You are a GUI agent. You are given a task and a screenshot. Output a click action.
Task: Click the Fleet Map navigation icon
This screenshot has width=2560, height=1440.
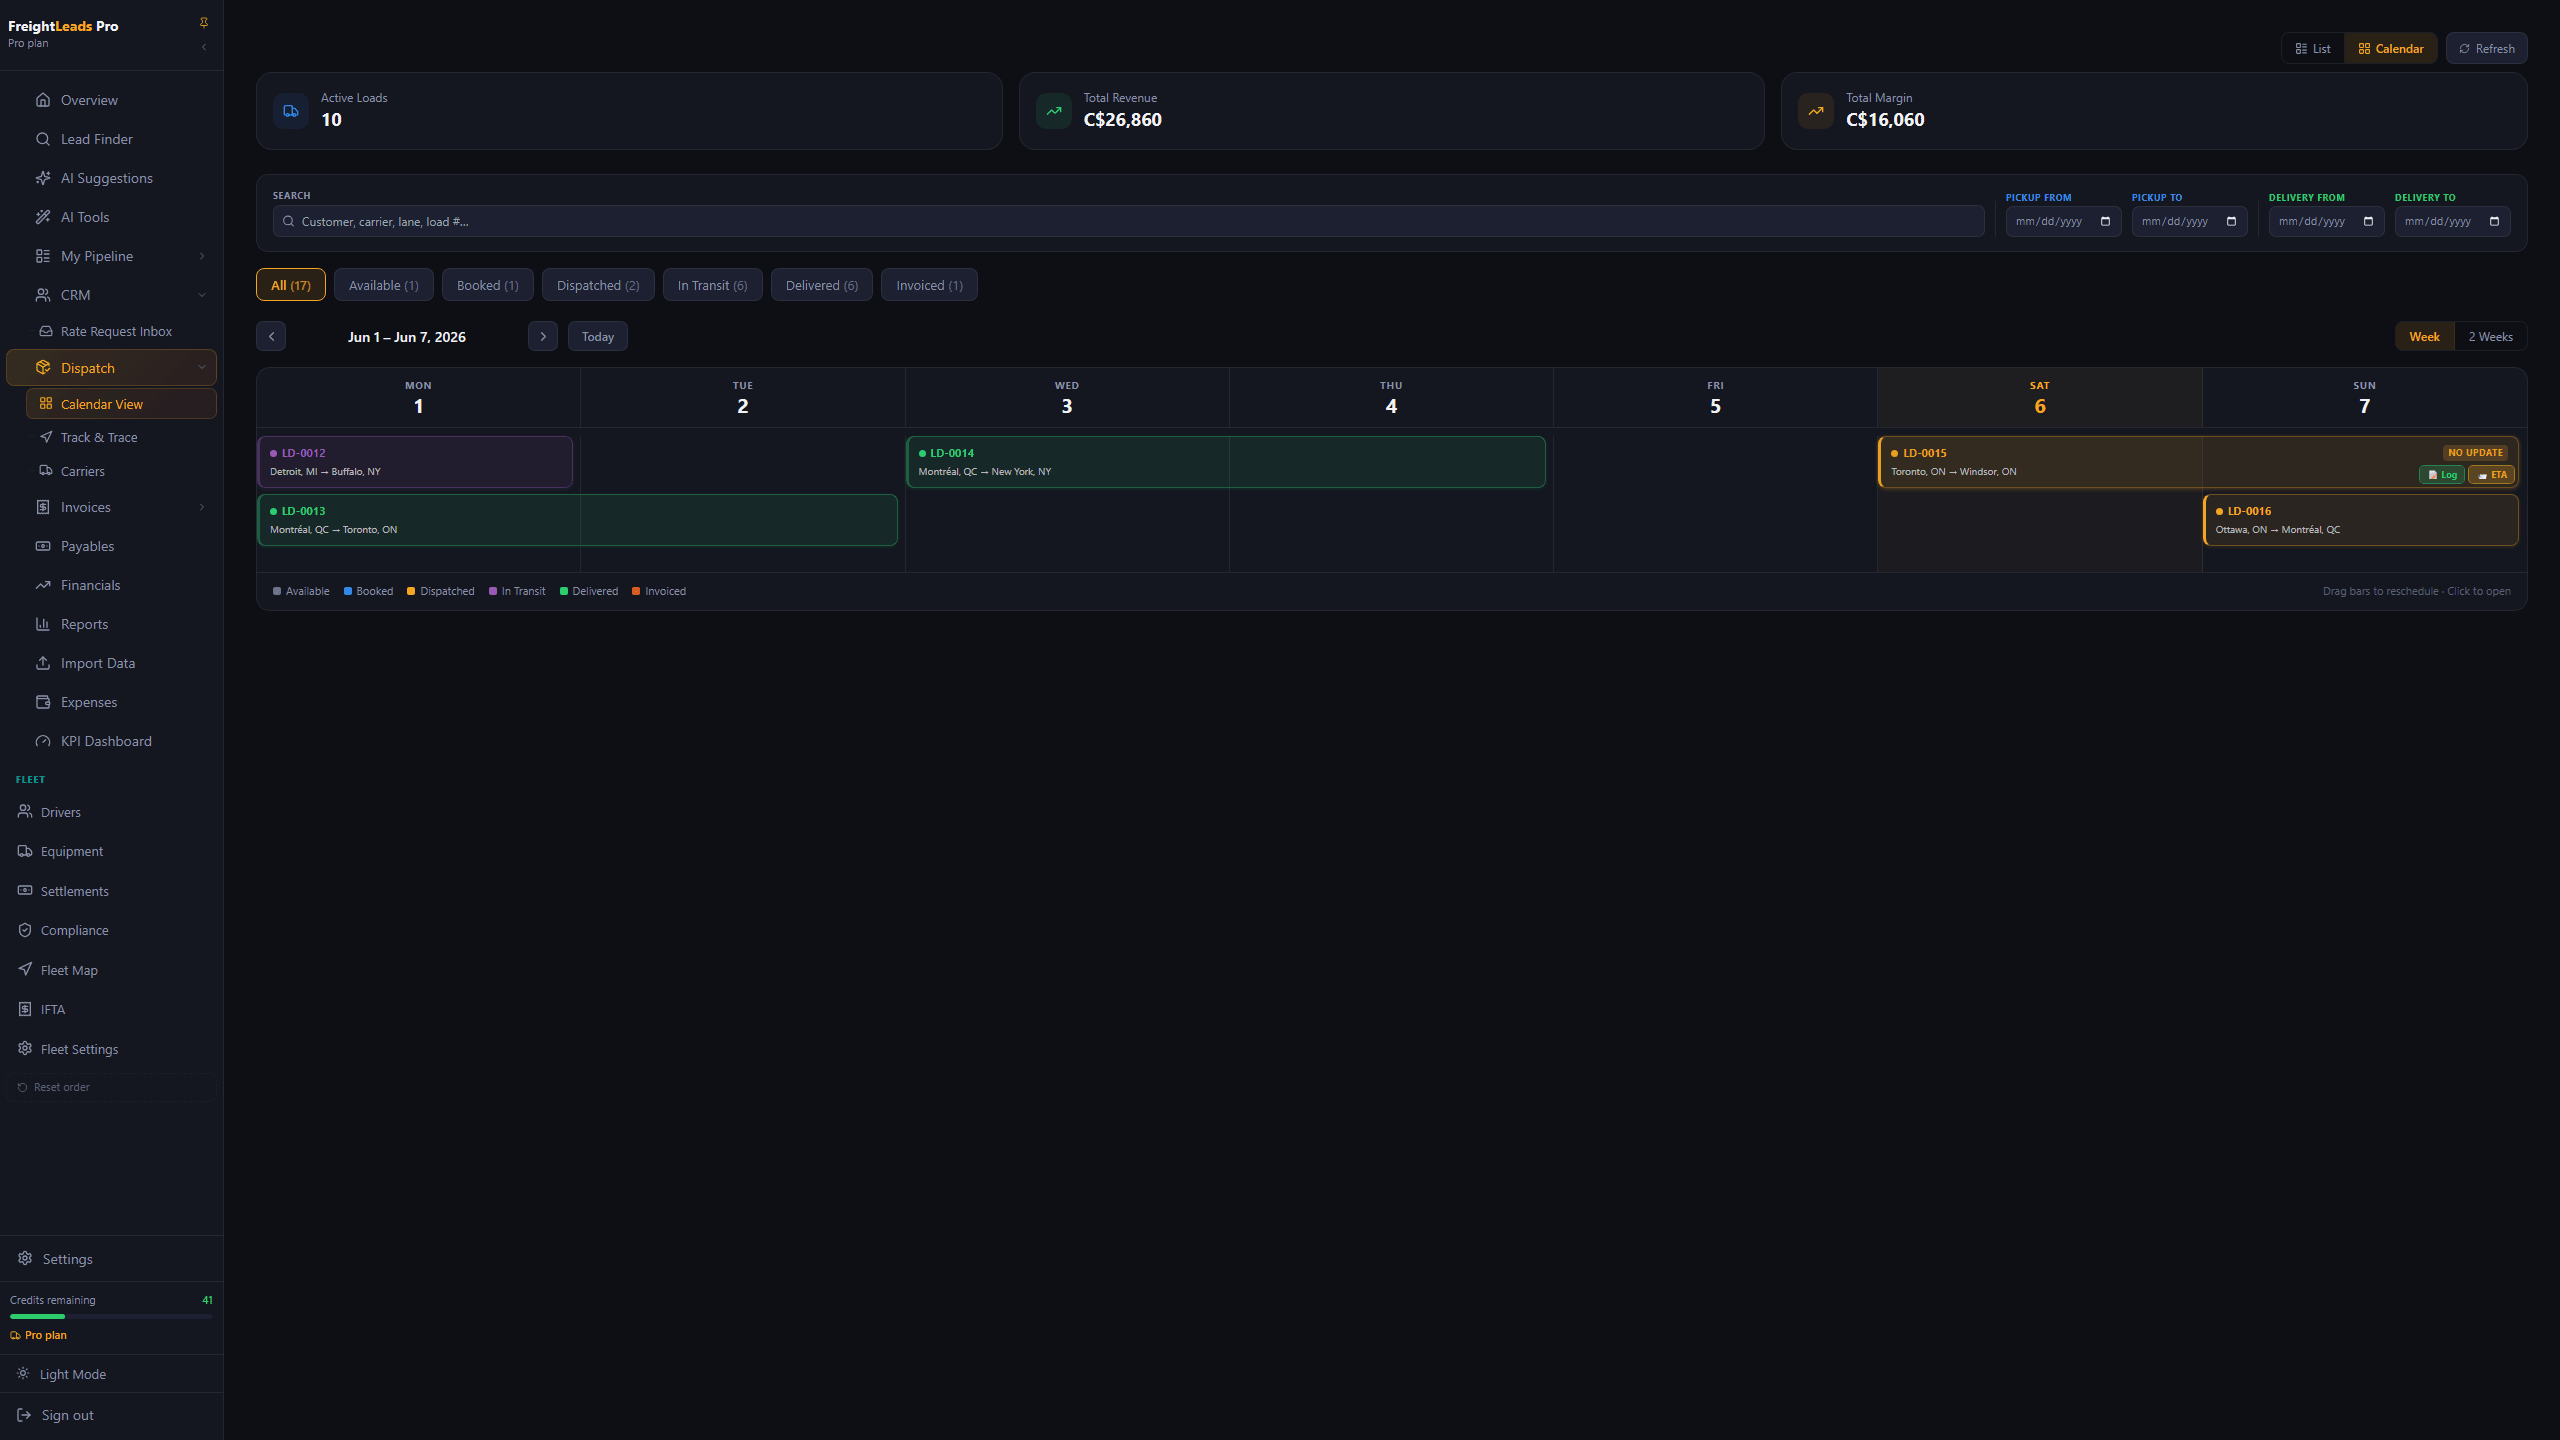pyautogui.click(x=25, y=969)
